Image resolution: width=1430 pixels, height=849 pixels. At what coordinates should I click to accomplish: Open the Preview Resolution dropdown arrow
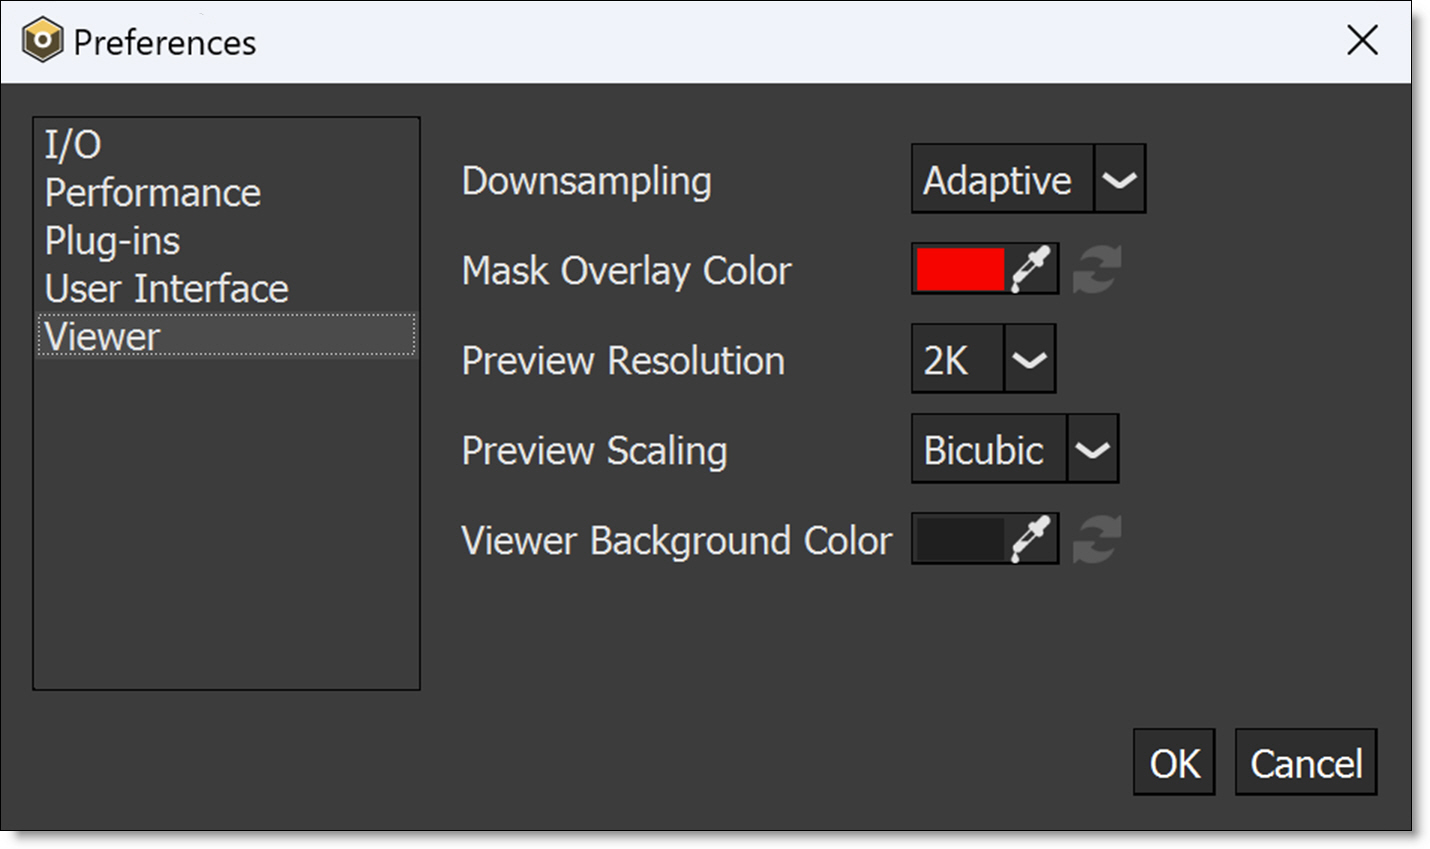[x=1029, y=360]
